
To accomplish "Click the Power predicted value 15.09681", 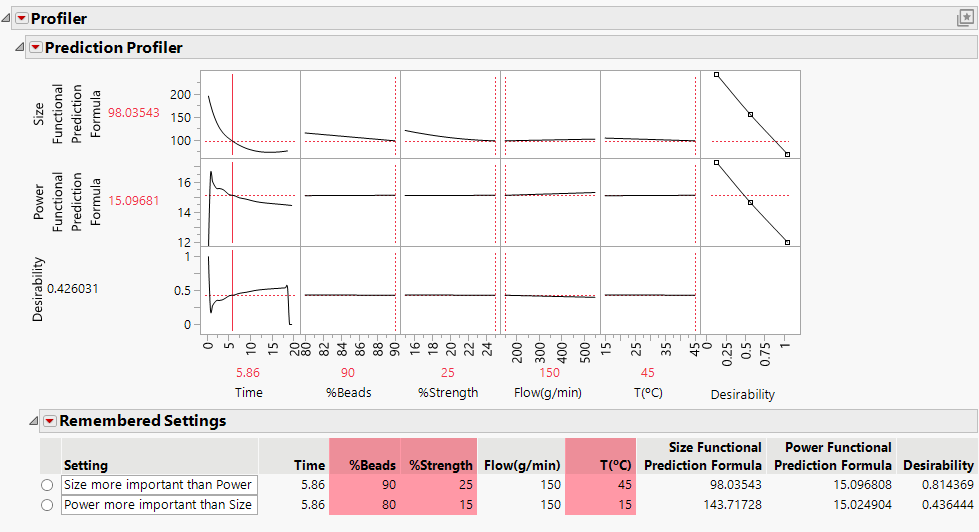I will coord(134,201).
